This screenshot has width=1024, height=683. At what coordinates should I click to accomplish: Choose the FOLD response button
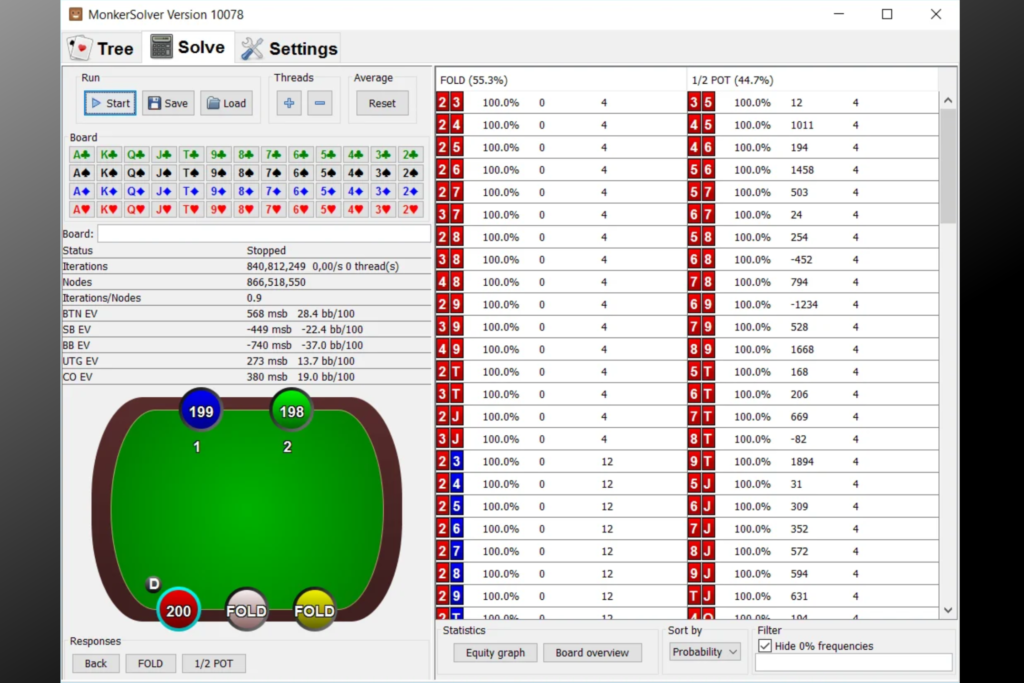point(150,663)
